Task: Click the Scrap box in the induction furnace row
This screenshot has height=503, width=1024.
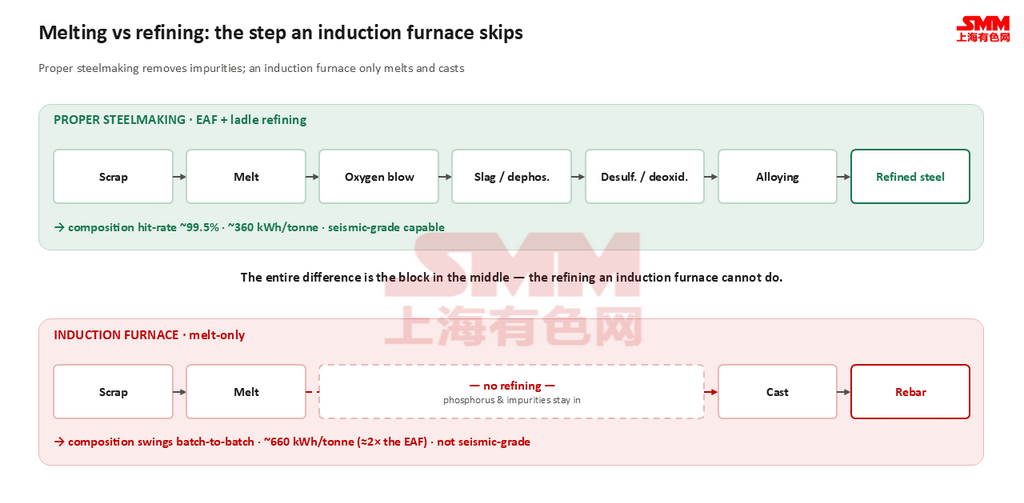Action: point(113,392)
